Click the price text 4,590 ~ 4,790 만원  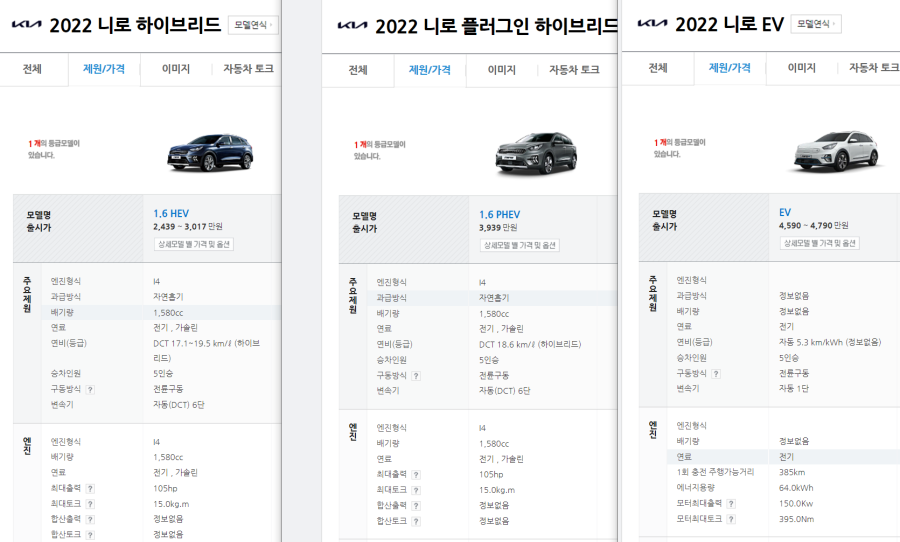[813, 226]
